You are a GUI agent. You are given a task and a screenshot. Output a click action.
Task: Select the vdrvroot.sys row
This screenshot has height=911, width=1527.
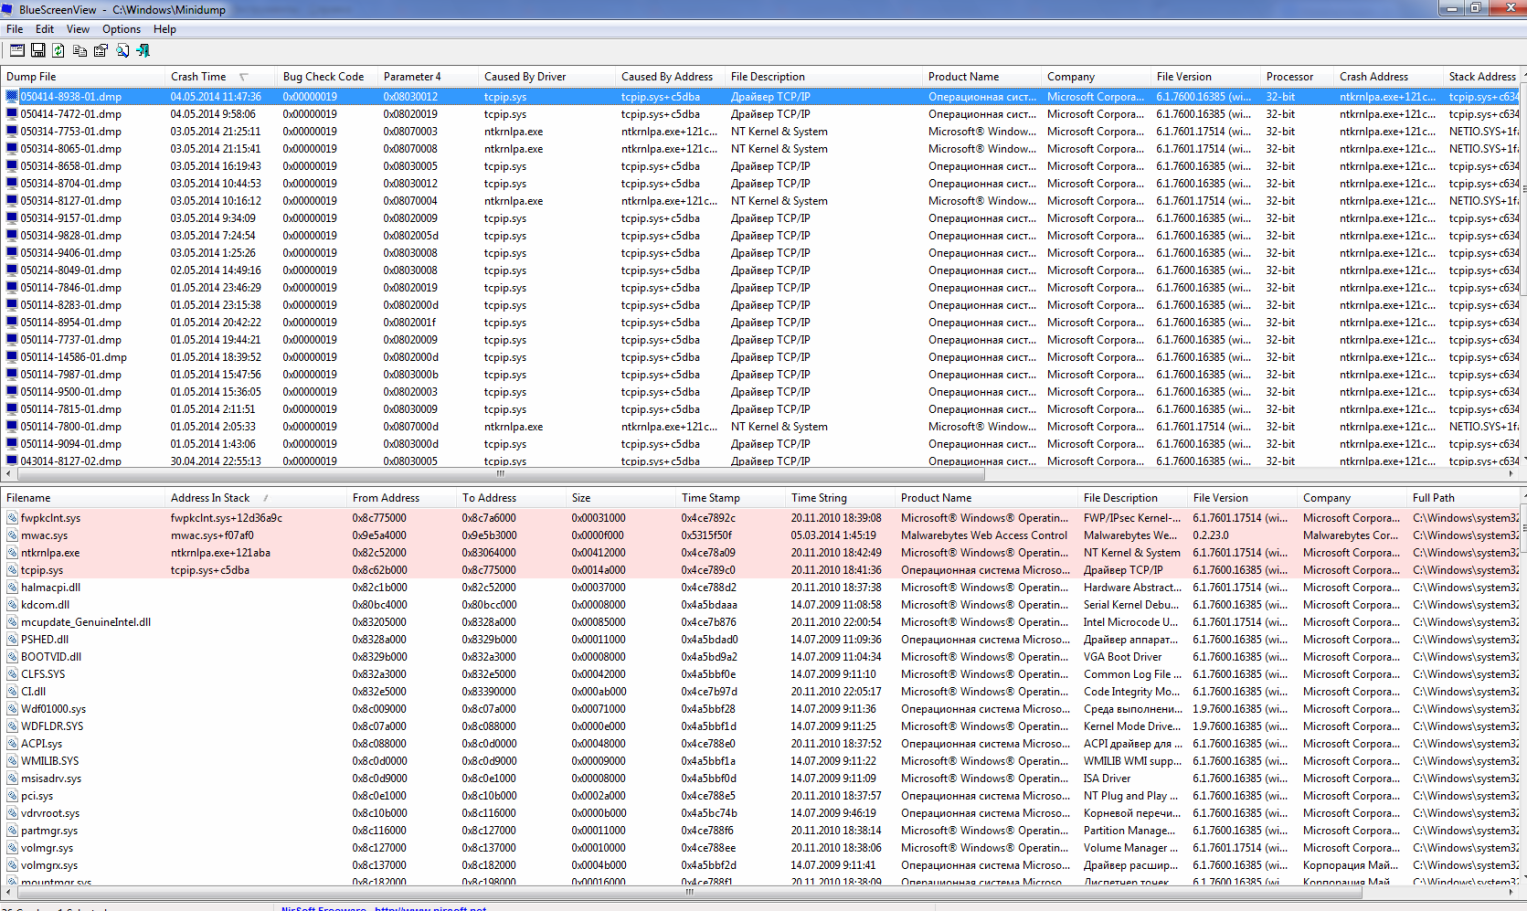tap(760, 813)
